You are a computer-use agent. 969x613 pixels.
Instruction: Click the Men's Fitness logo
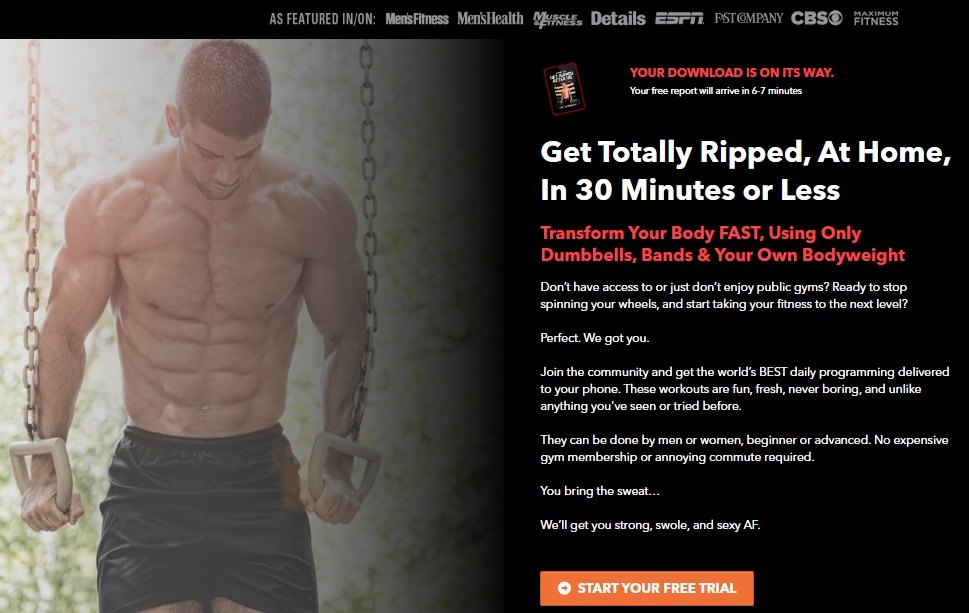417,19
